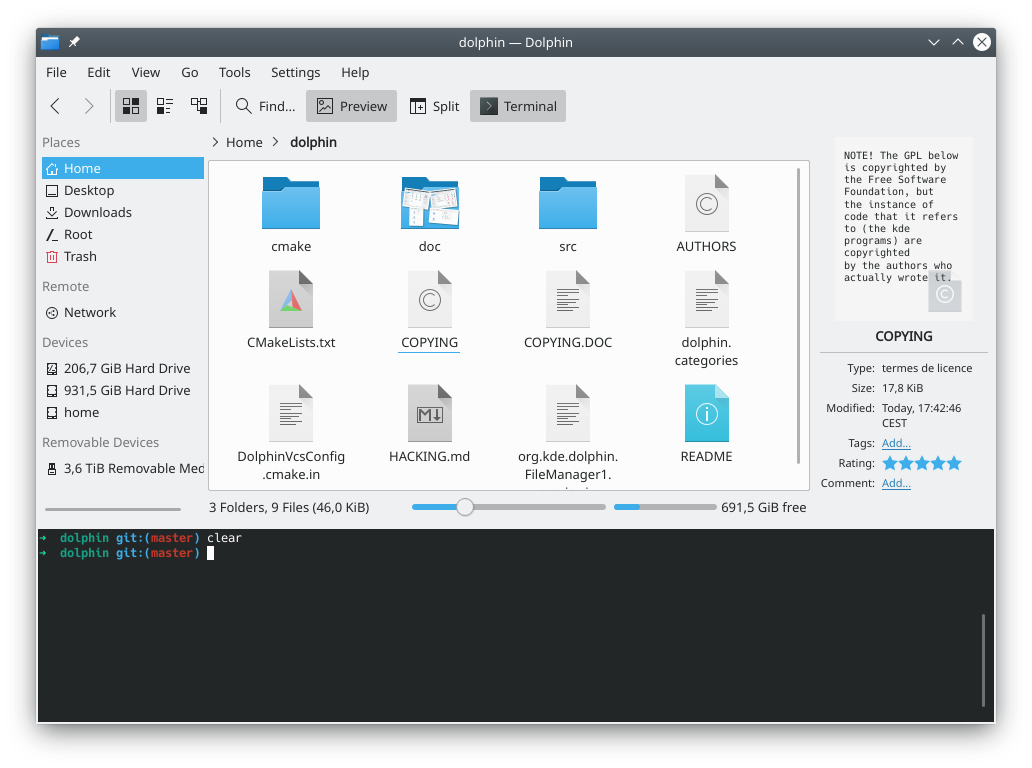Open the Help menu

[x=355, y=72]
